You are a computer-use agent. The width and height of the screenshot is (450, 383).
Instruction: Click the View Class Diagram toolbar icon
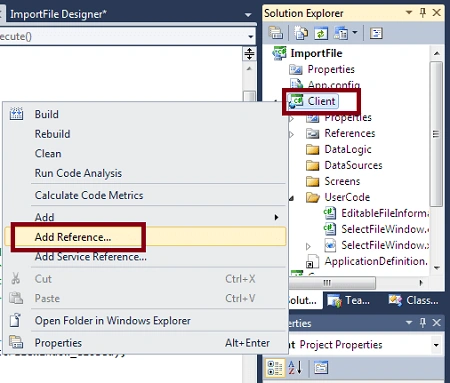376,33
